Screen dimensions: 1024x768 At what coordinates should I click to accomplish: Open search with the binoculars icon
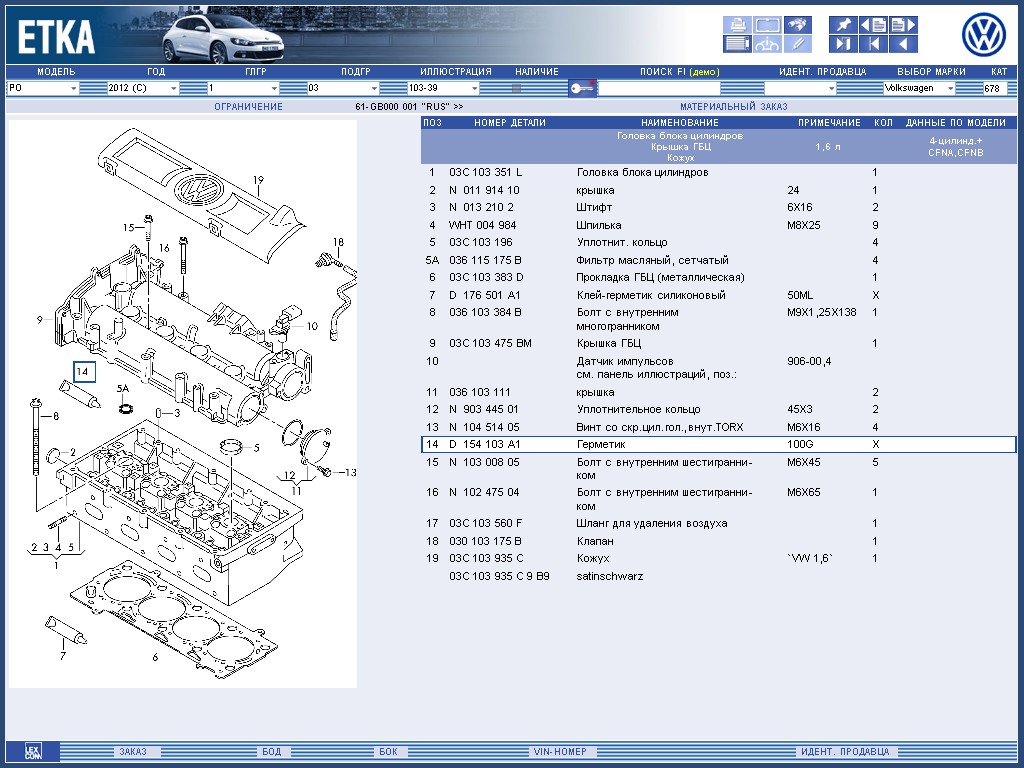click(797, 24)
